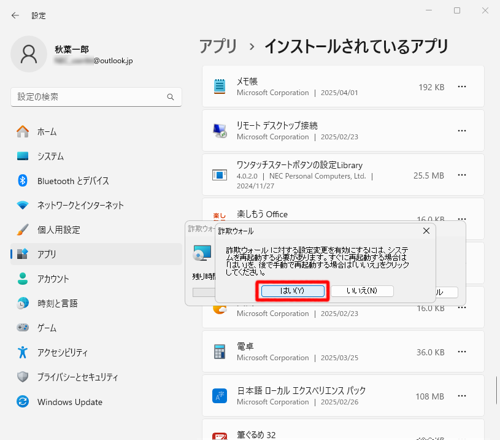Open the user profile avatar

point(29,54)
